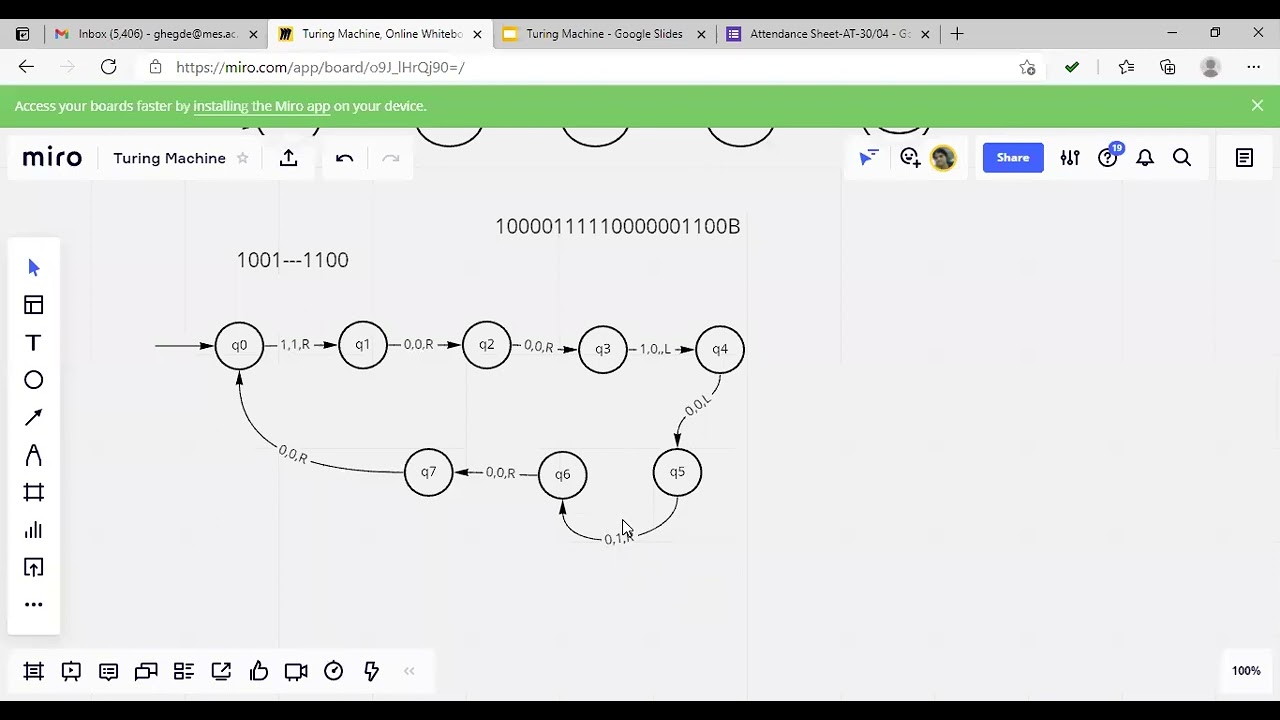Image resolution: width=1280 pixels, height=720 pixels.
Task: Switch to Turing Machine Google Slides tab
Action: coord(604,34)
